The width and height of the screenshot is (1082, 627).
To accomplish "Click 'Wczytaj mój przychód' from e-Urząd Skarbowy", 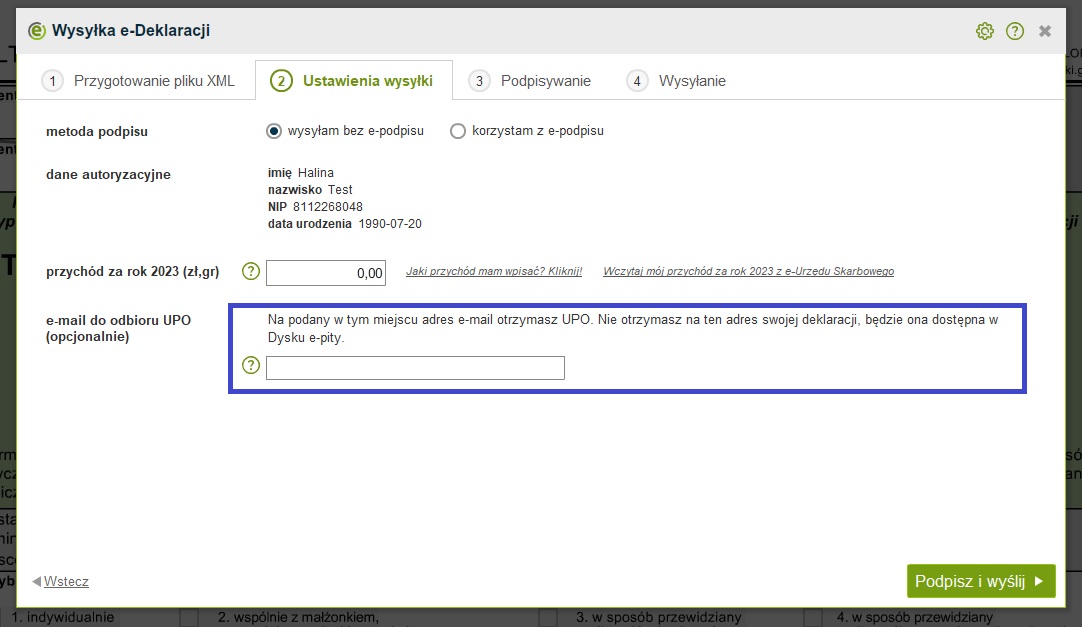I will [748, 271].
